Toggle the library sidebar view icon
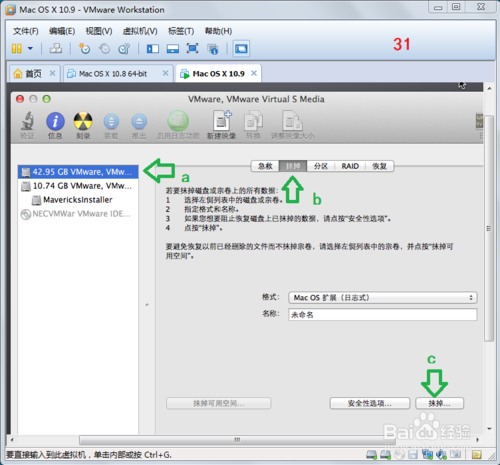The image size is (500, 465). coord(153,49)
